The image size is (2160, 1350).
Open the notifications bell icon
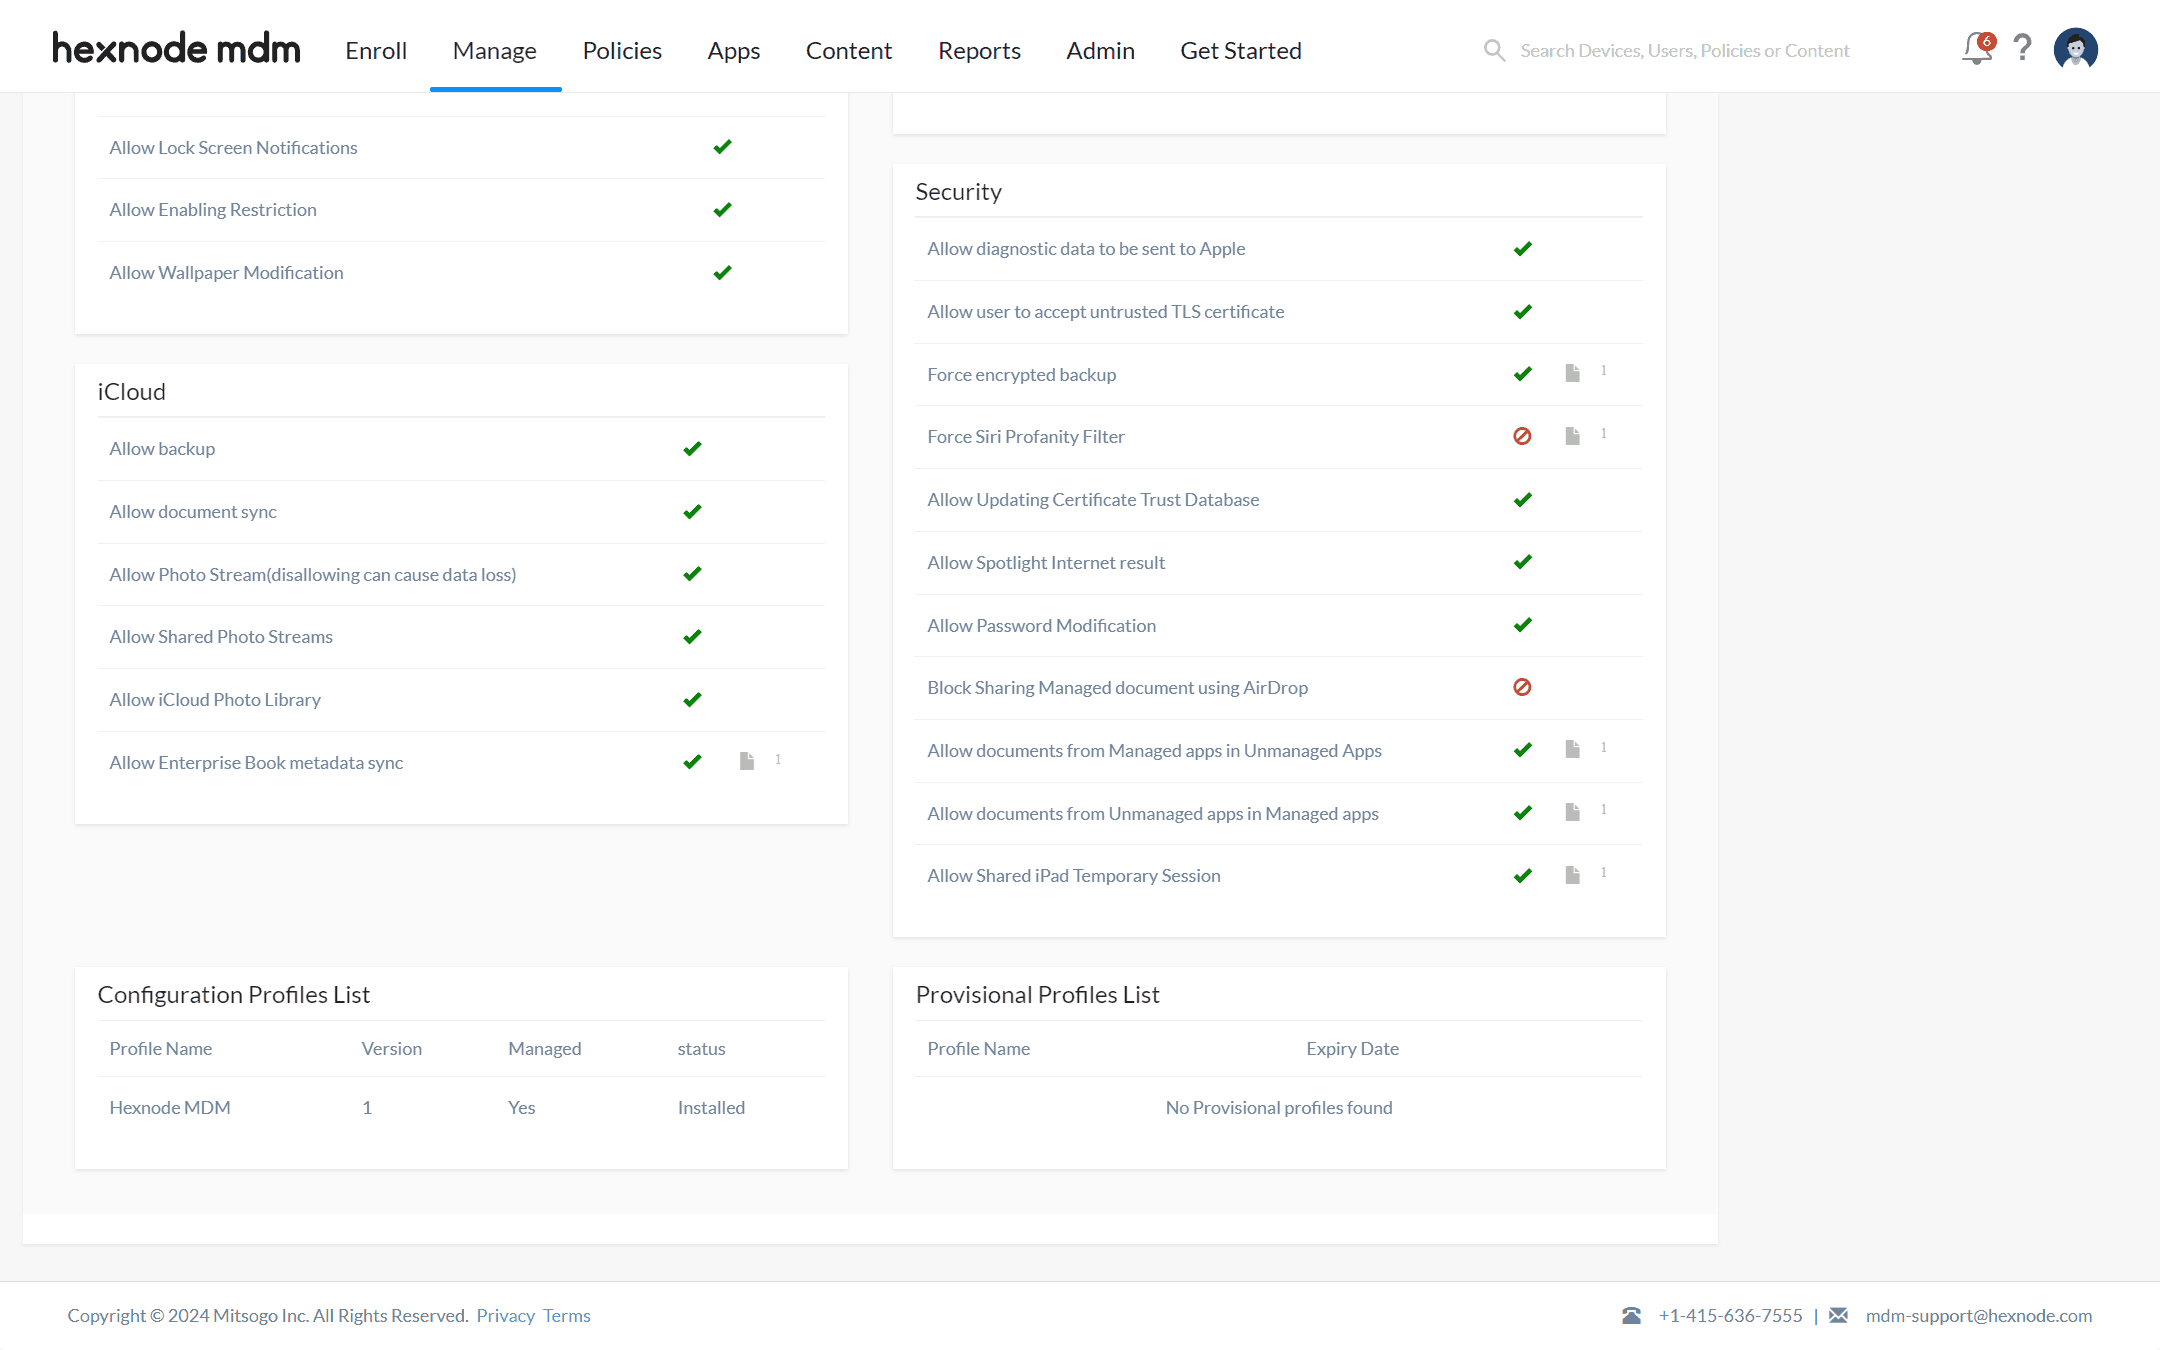coord(1977,48)
